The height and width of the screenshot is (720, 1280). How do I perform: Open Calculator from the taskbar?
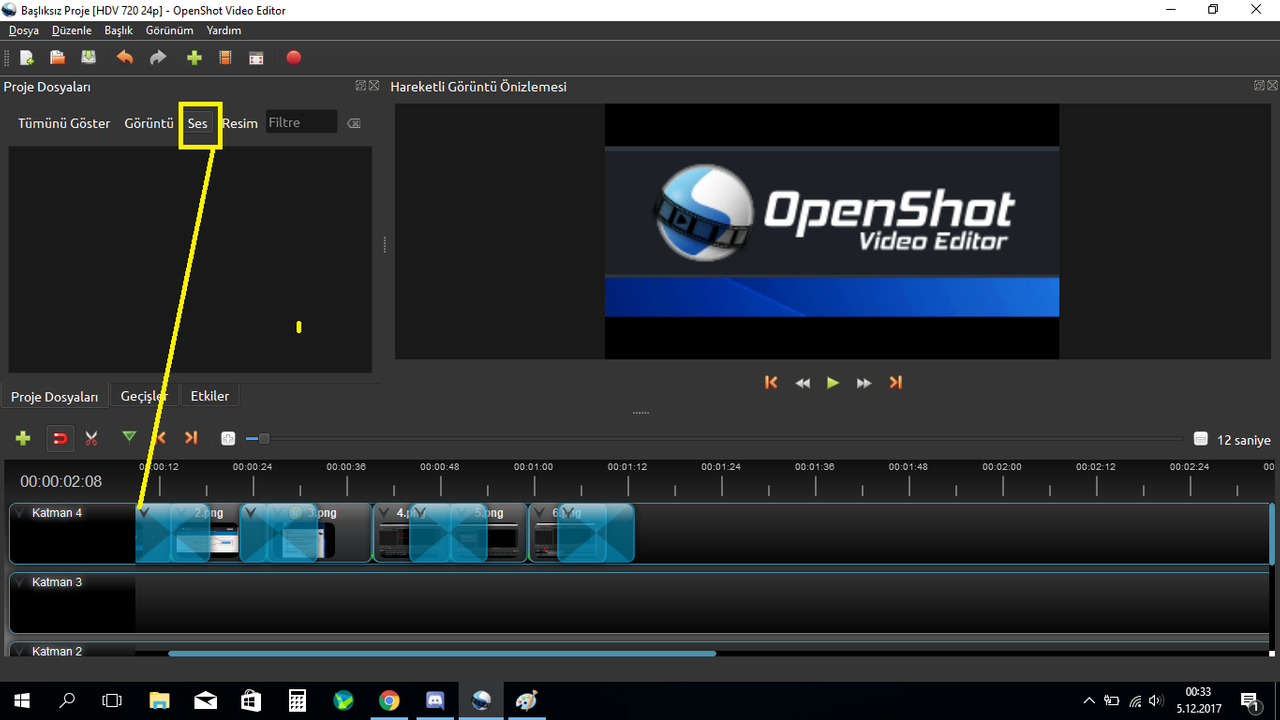point(297,700)
